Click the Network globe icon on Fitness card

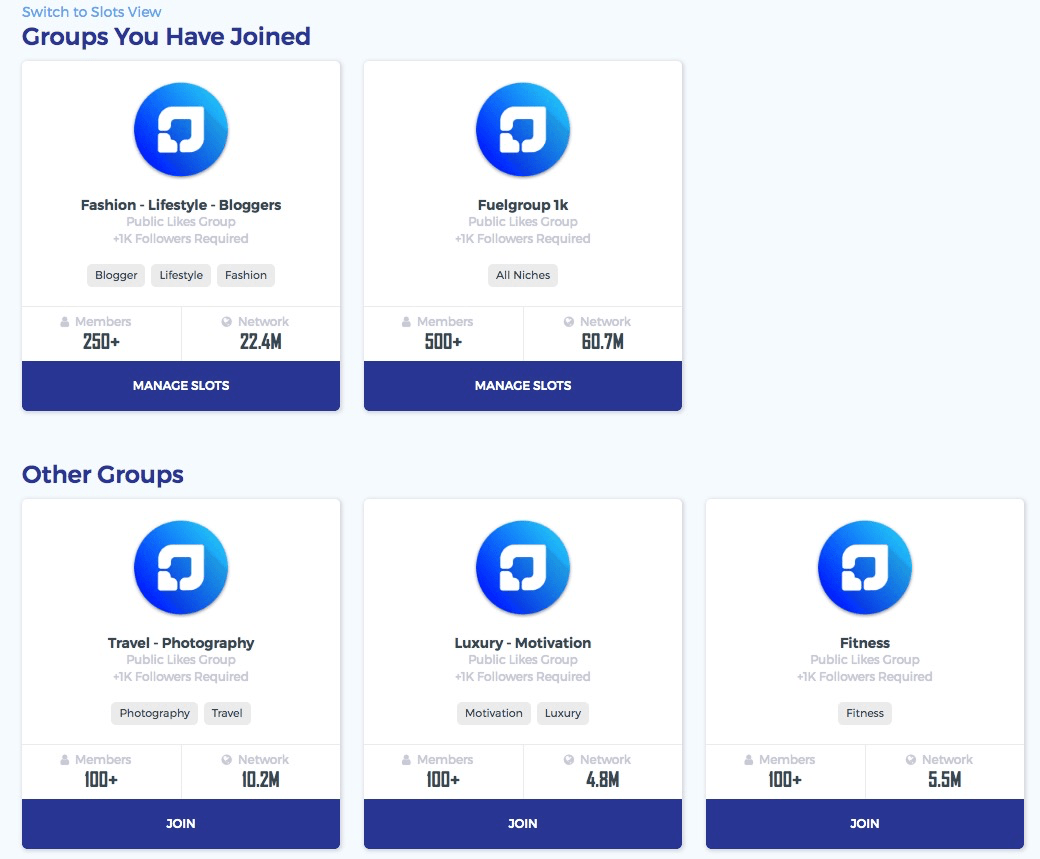pos(909,759)
